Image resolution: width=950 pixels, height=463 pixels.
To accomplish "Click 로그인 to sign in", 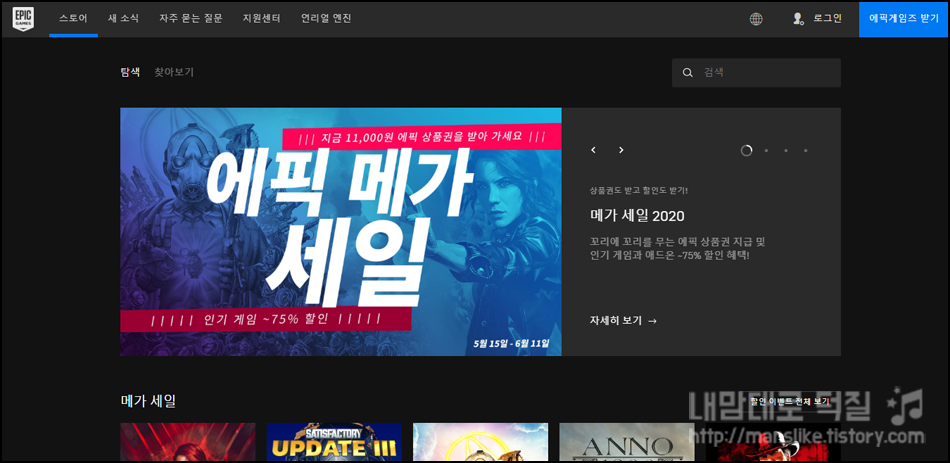I will pyautogui.click(x=828, y=19).
